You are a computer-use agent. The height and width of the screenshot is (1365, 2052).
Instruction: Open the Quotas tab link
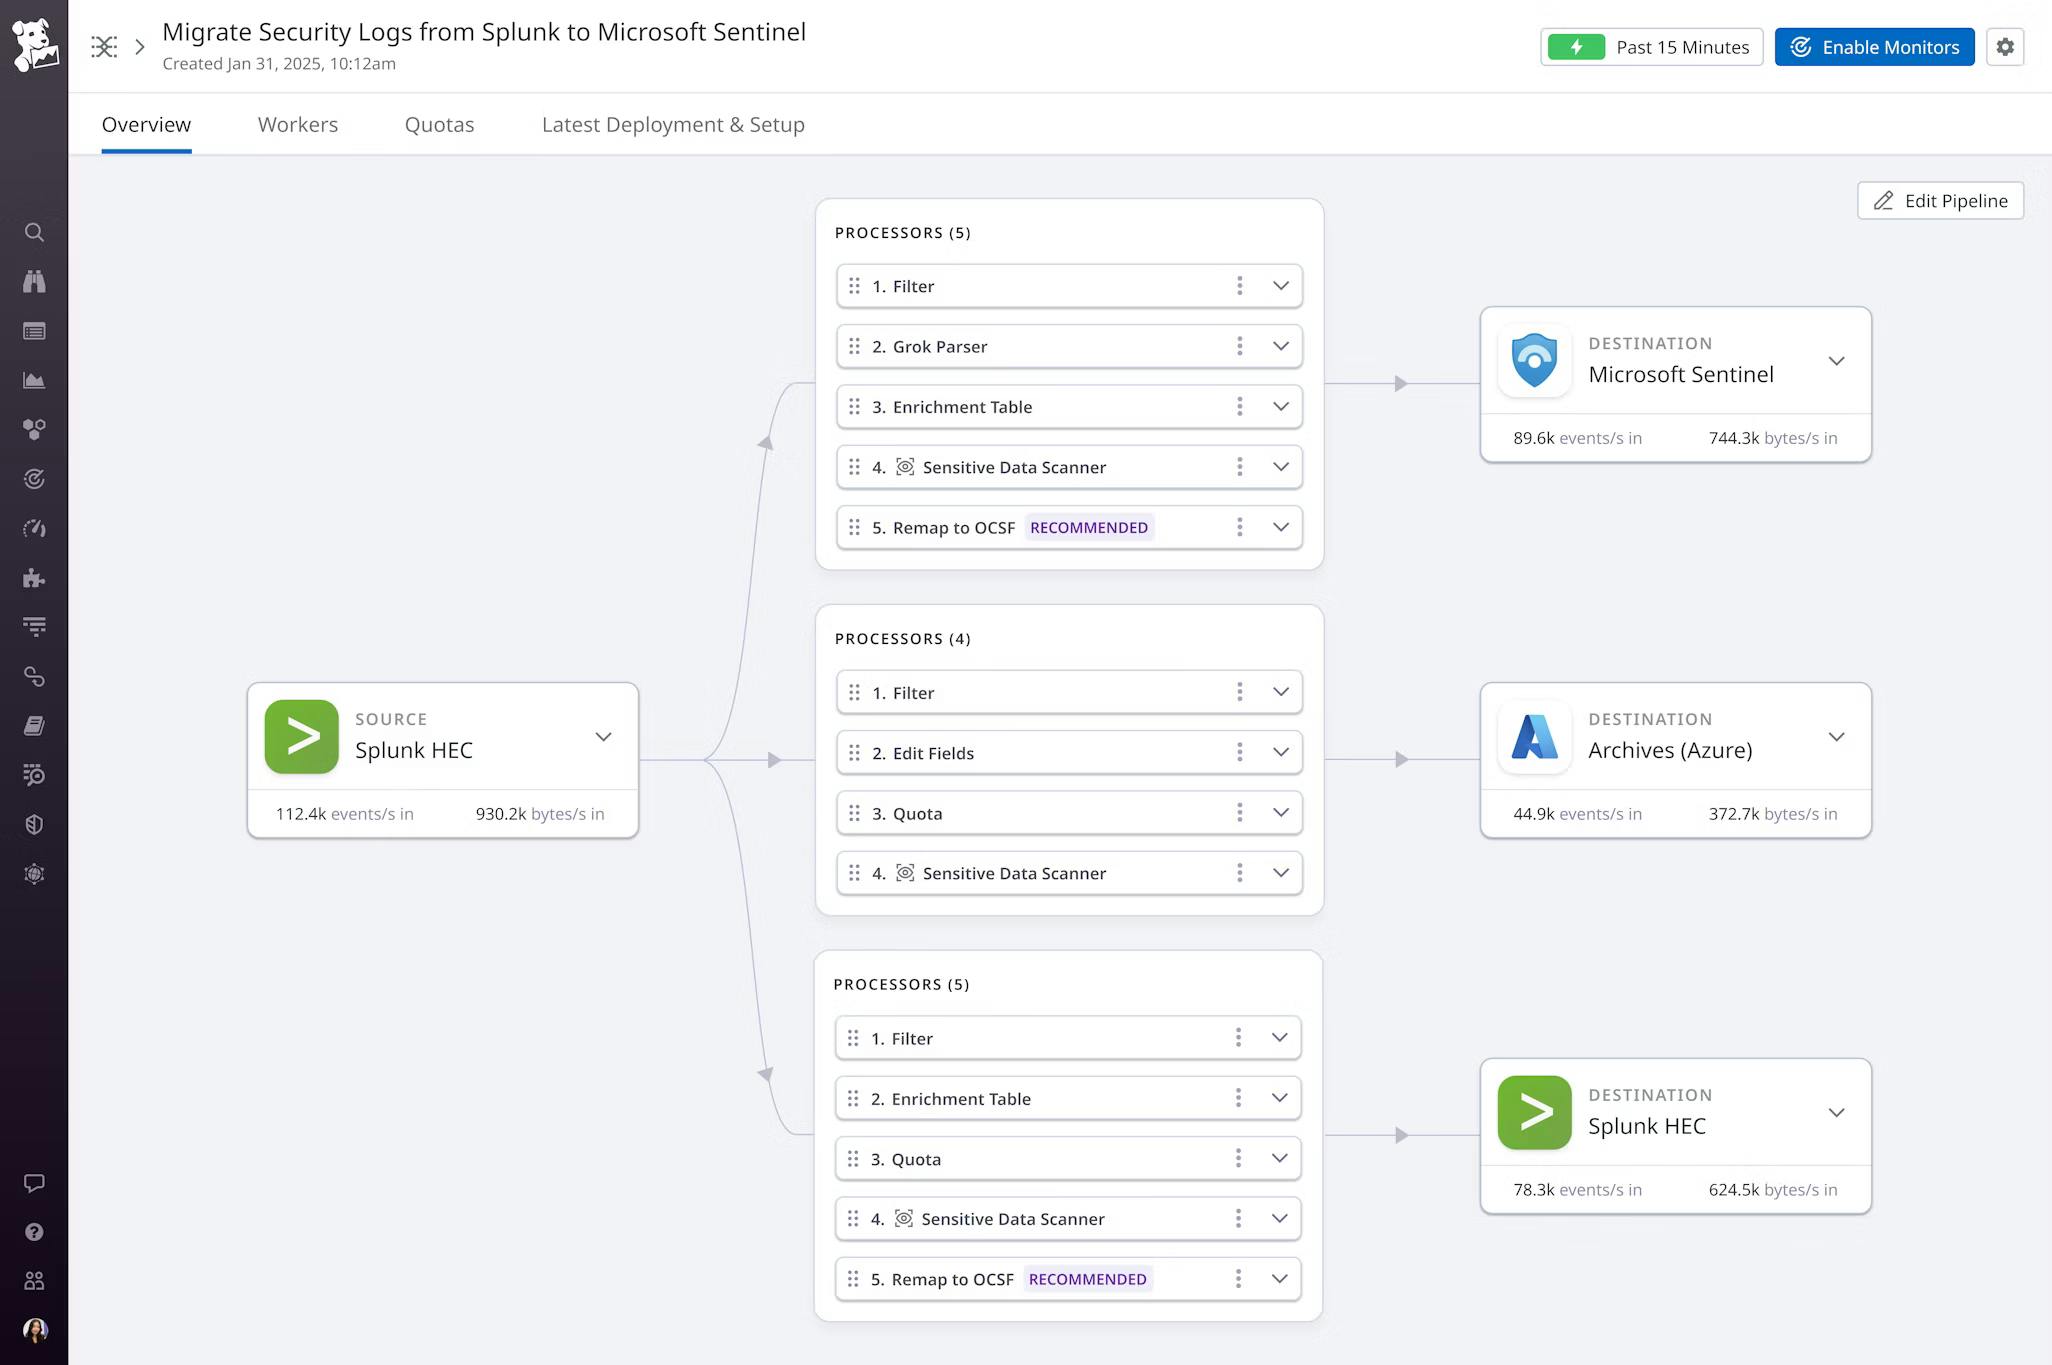439,124
